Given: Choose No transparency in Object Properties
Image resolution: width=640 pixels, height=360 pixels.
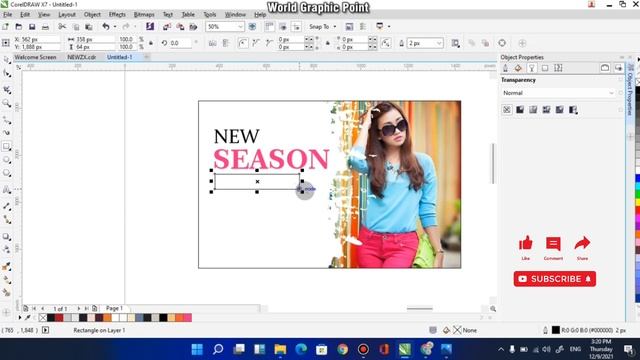Looking at the screenshot, I should coord(507,110).
